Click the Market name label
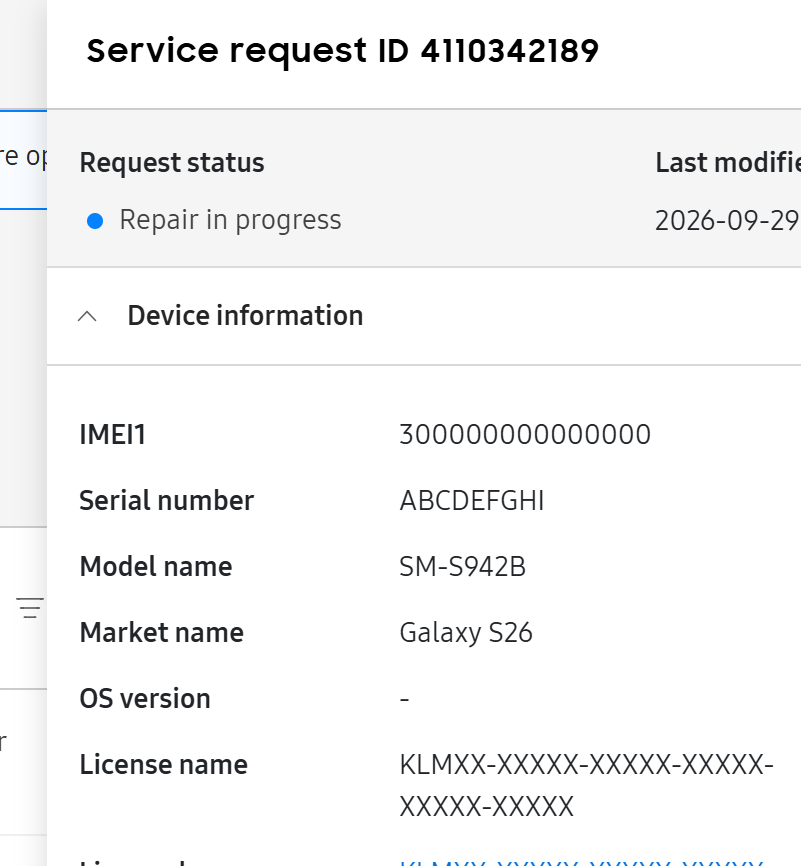Viewport: 801px width, 866px height. pos(161,633)
